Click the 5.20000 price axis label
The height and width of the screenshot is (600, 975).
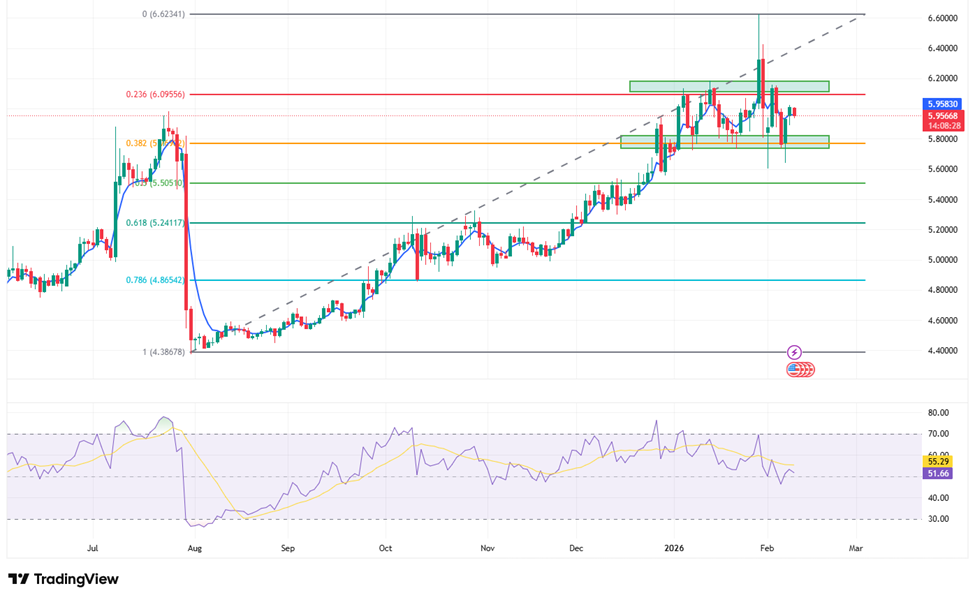pyautogui.click(x=942, y=230)
